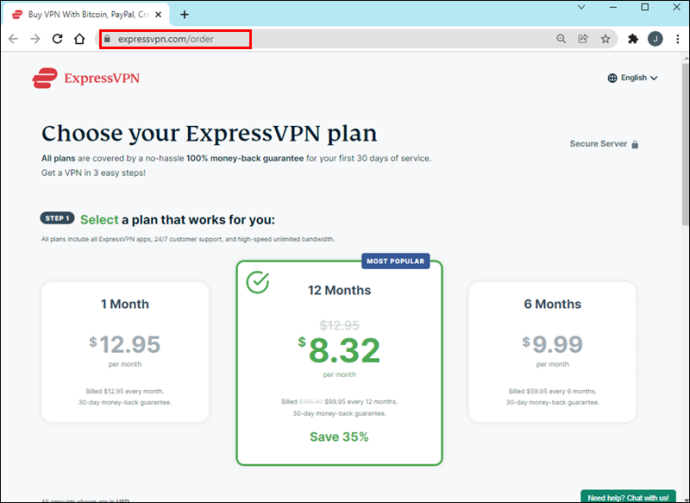Close the Buy VPN With Bitcoin tab

click(x=158, y=15)
